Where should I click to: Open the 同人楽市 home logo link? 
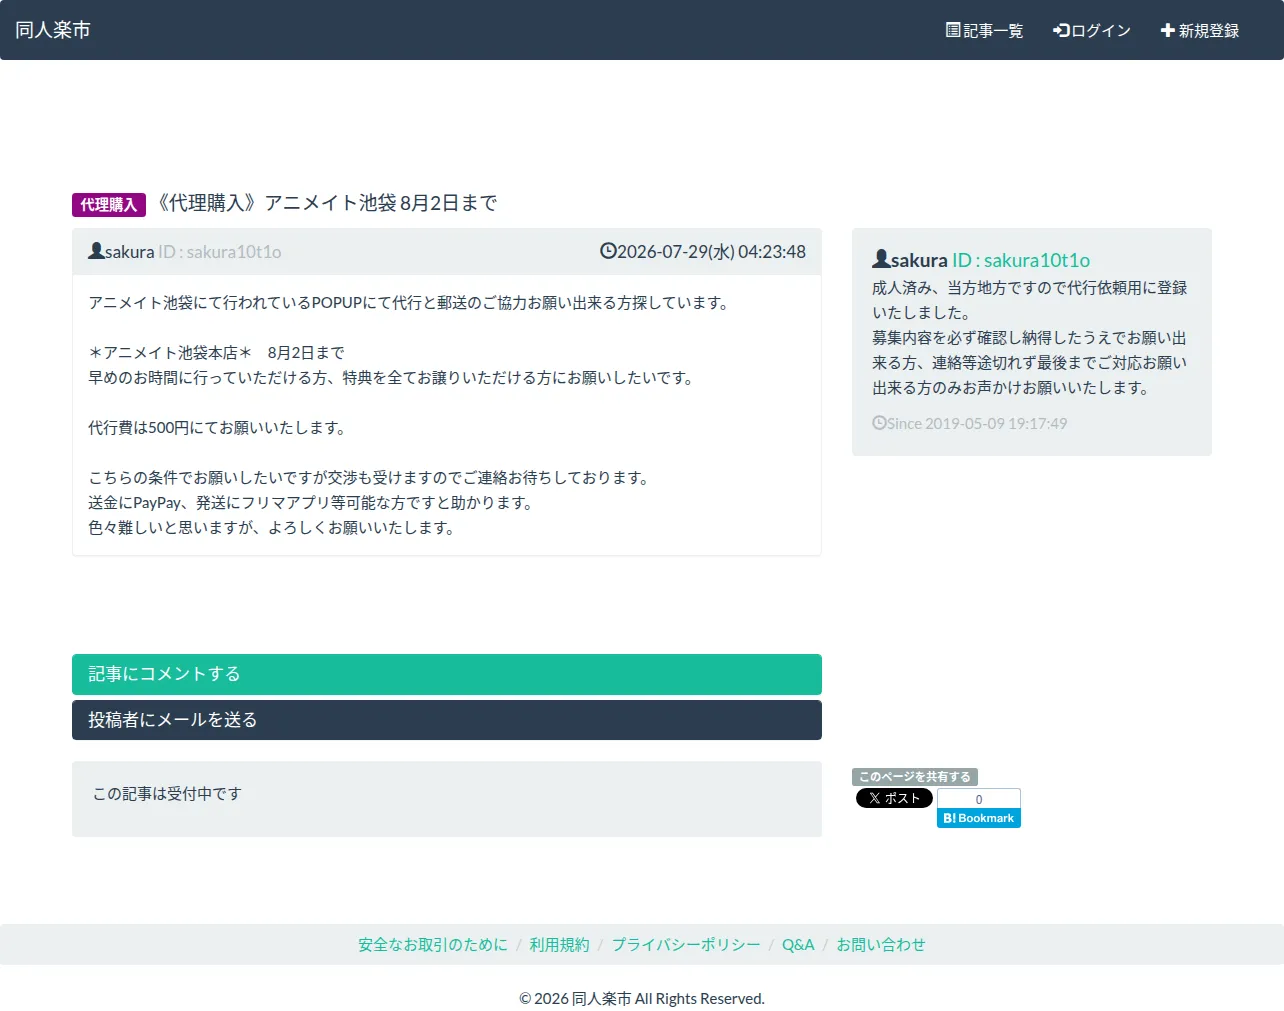click(x=53, y=30)
